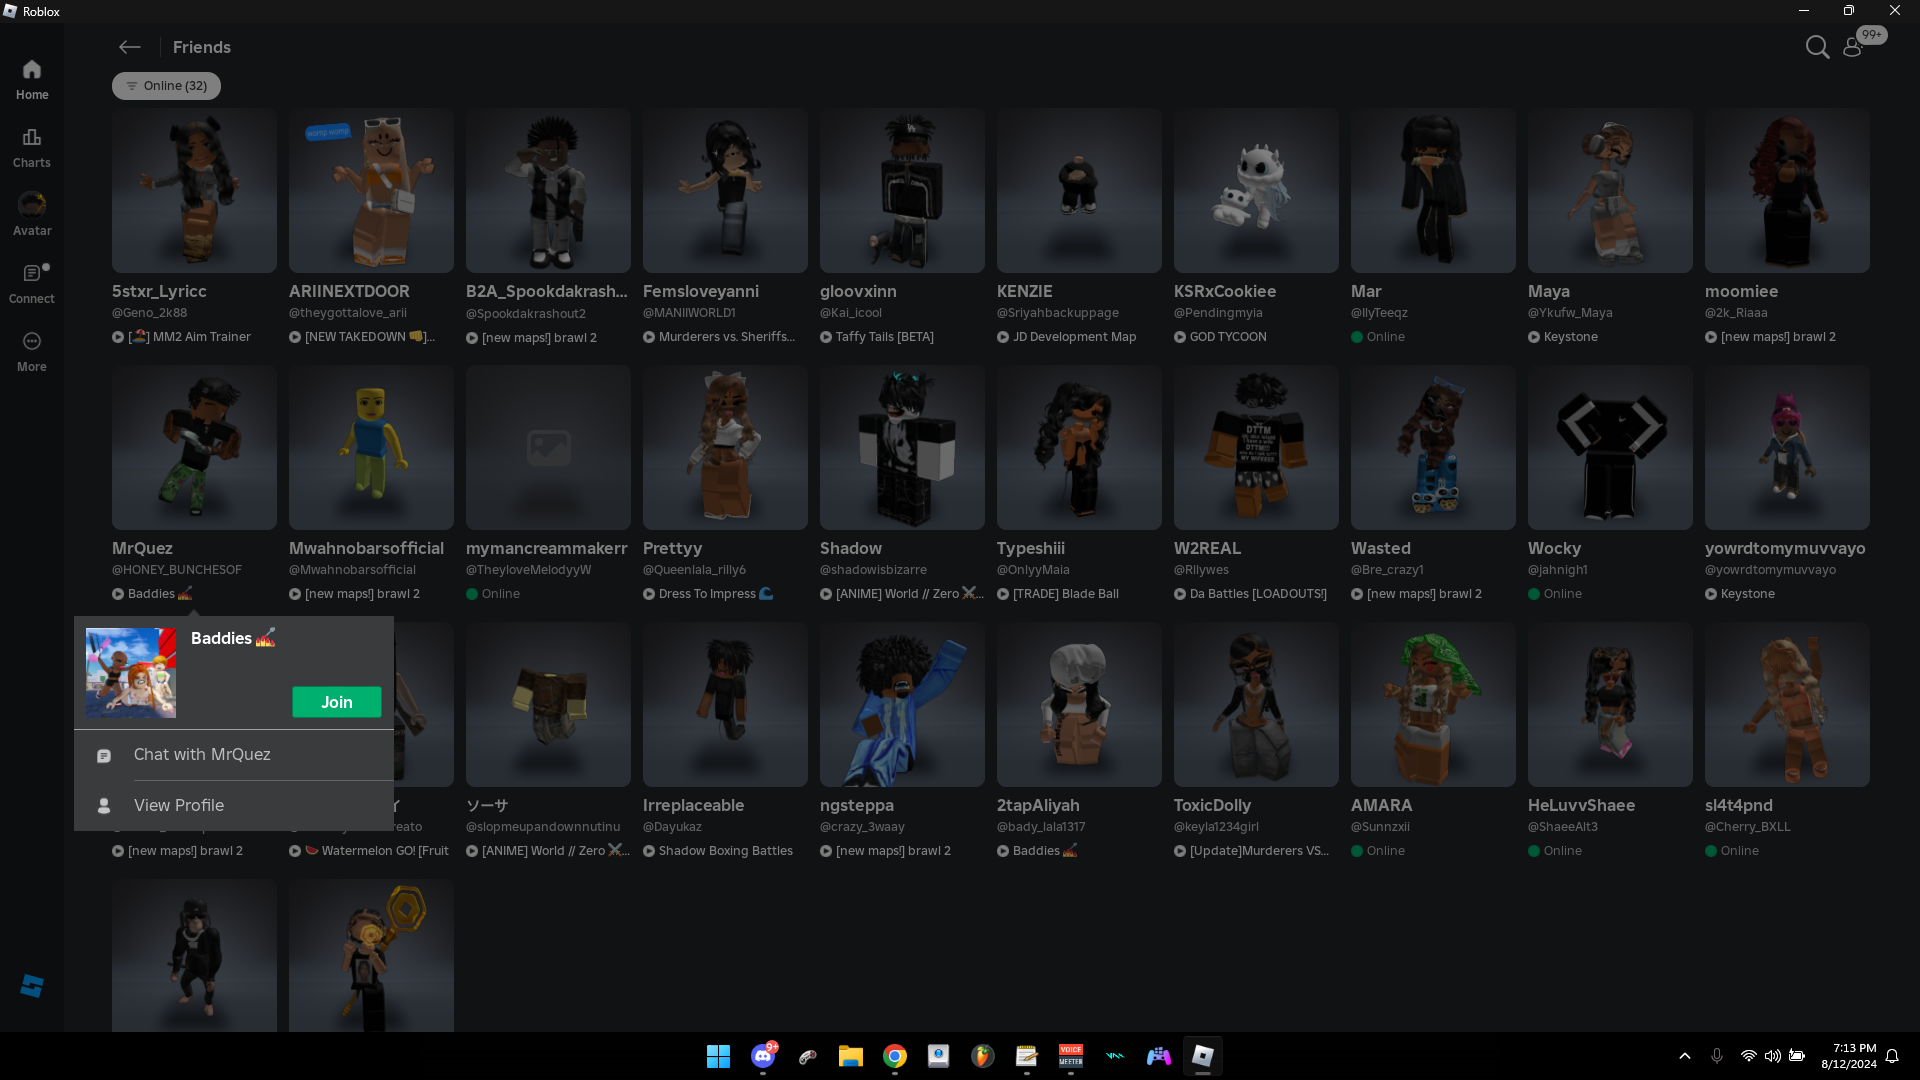Screen dimensions: 1920x1080
Task: Click the search magnifier icon
Action: pos(1816,47)
